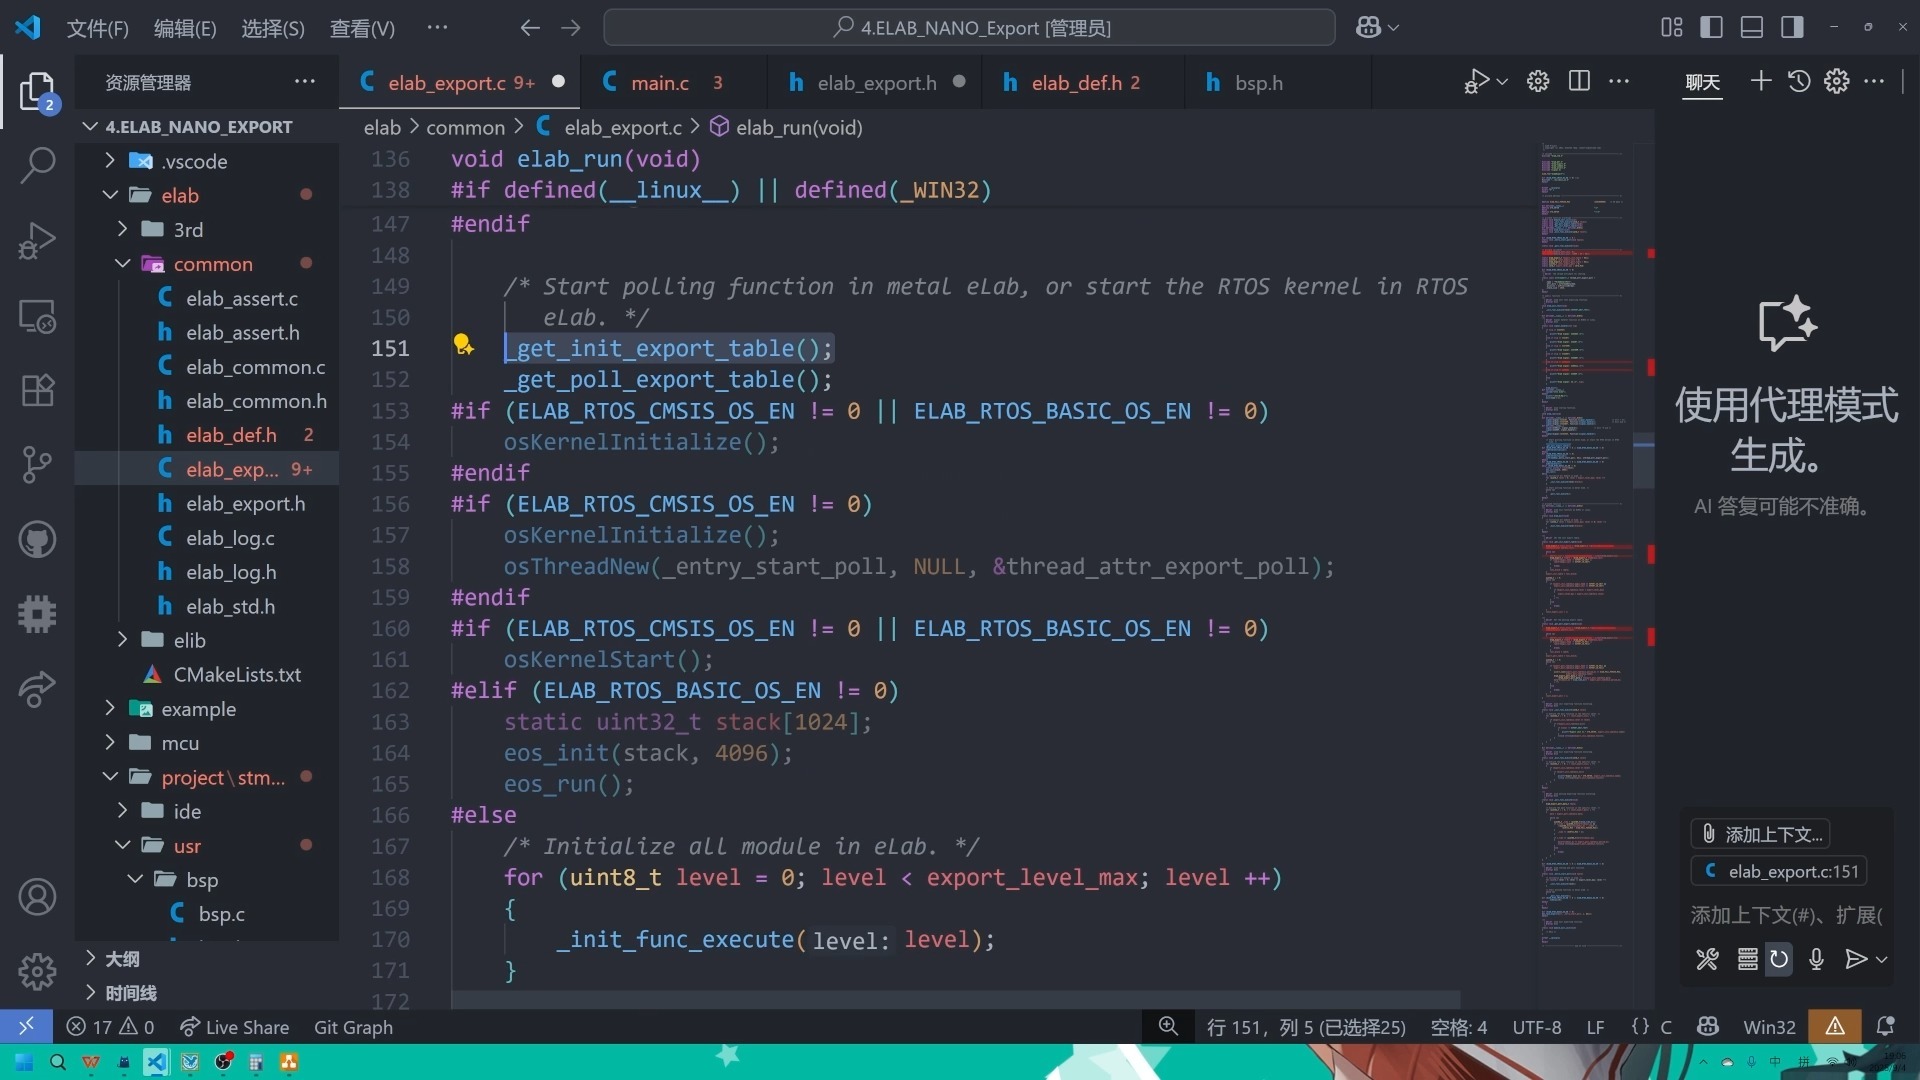The height and width of the screenshot is (1080, 1920).
Task: Open GitHub view in activity bar
Action: tap(37, 540)
